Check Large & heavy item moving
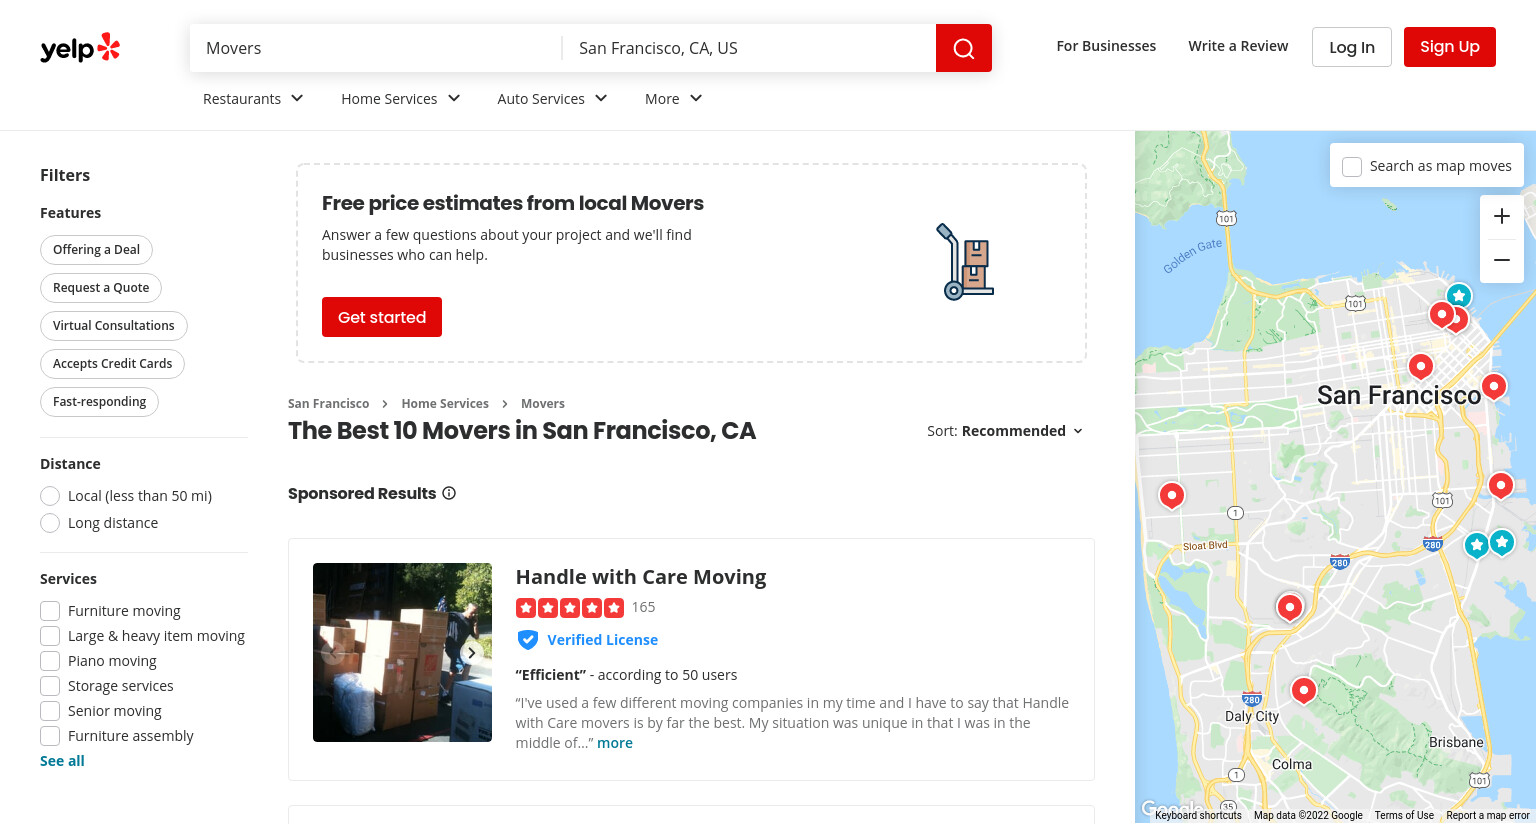Screen dimensions: 1536x824 pyautogui.click(x=50, y=636)
